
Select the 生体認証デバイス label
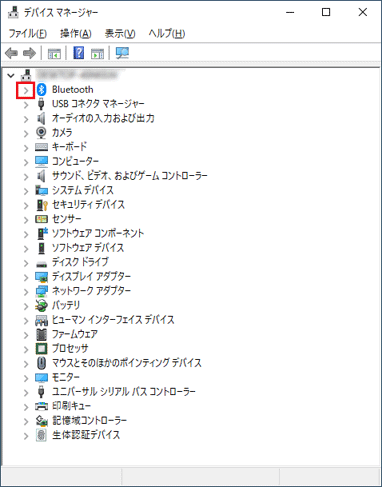click(86, 435)
